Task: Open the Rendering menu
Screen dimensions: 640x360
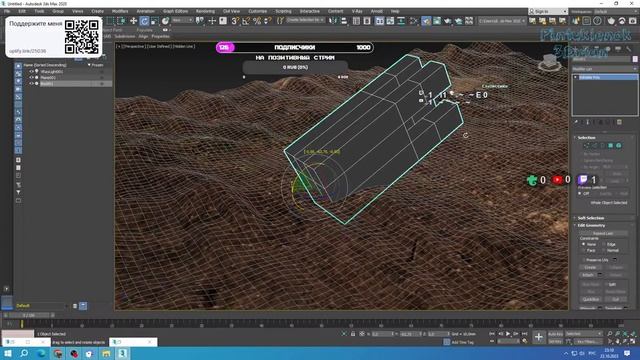Action: tap(205, 11)
